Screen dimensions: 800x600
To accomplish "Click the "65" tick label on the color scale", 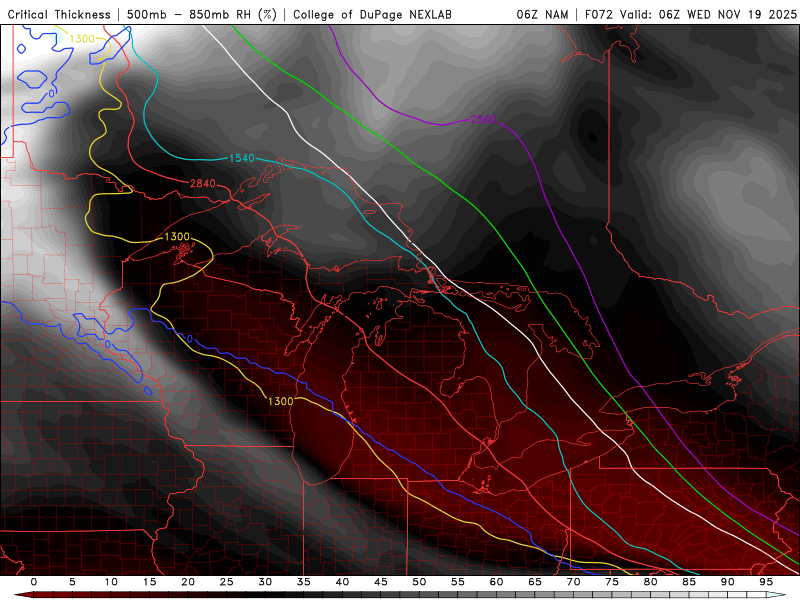I will pos(535,582).
